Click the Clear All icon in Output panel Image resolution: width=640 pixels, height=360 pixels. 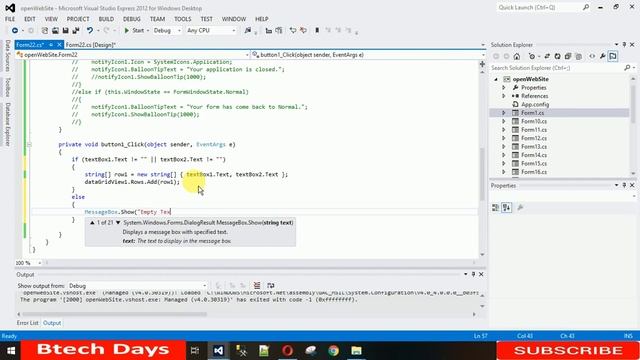pyautogui.click(x=257, y=285)
